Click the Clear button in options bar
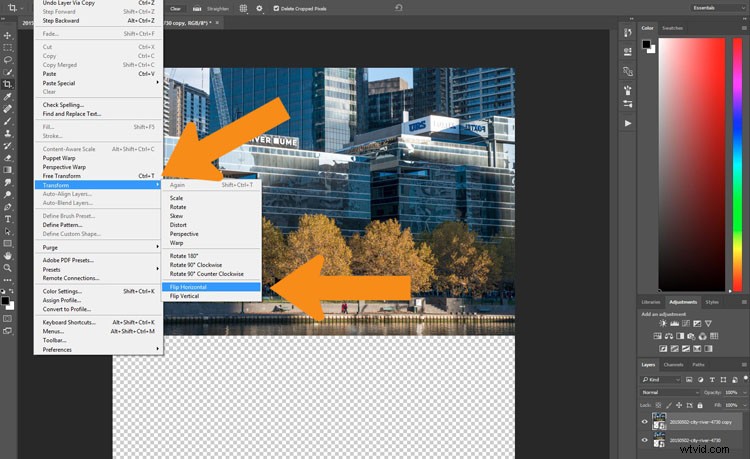750x459 pixels. pos(176,9)
